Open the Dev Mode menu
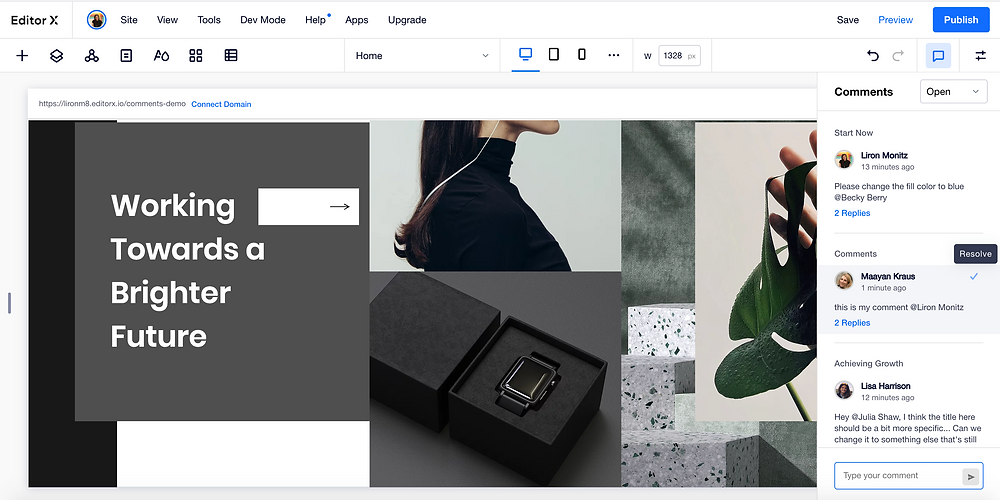1000x500 pixels. click(263, 20)
